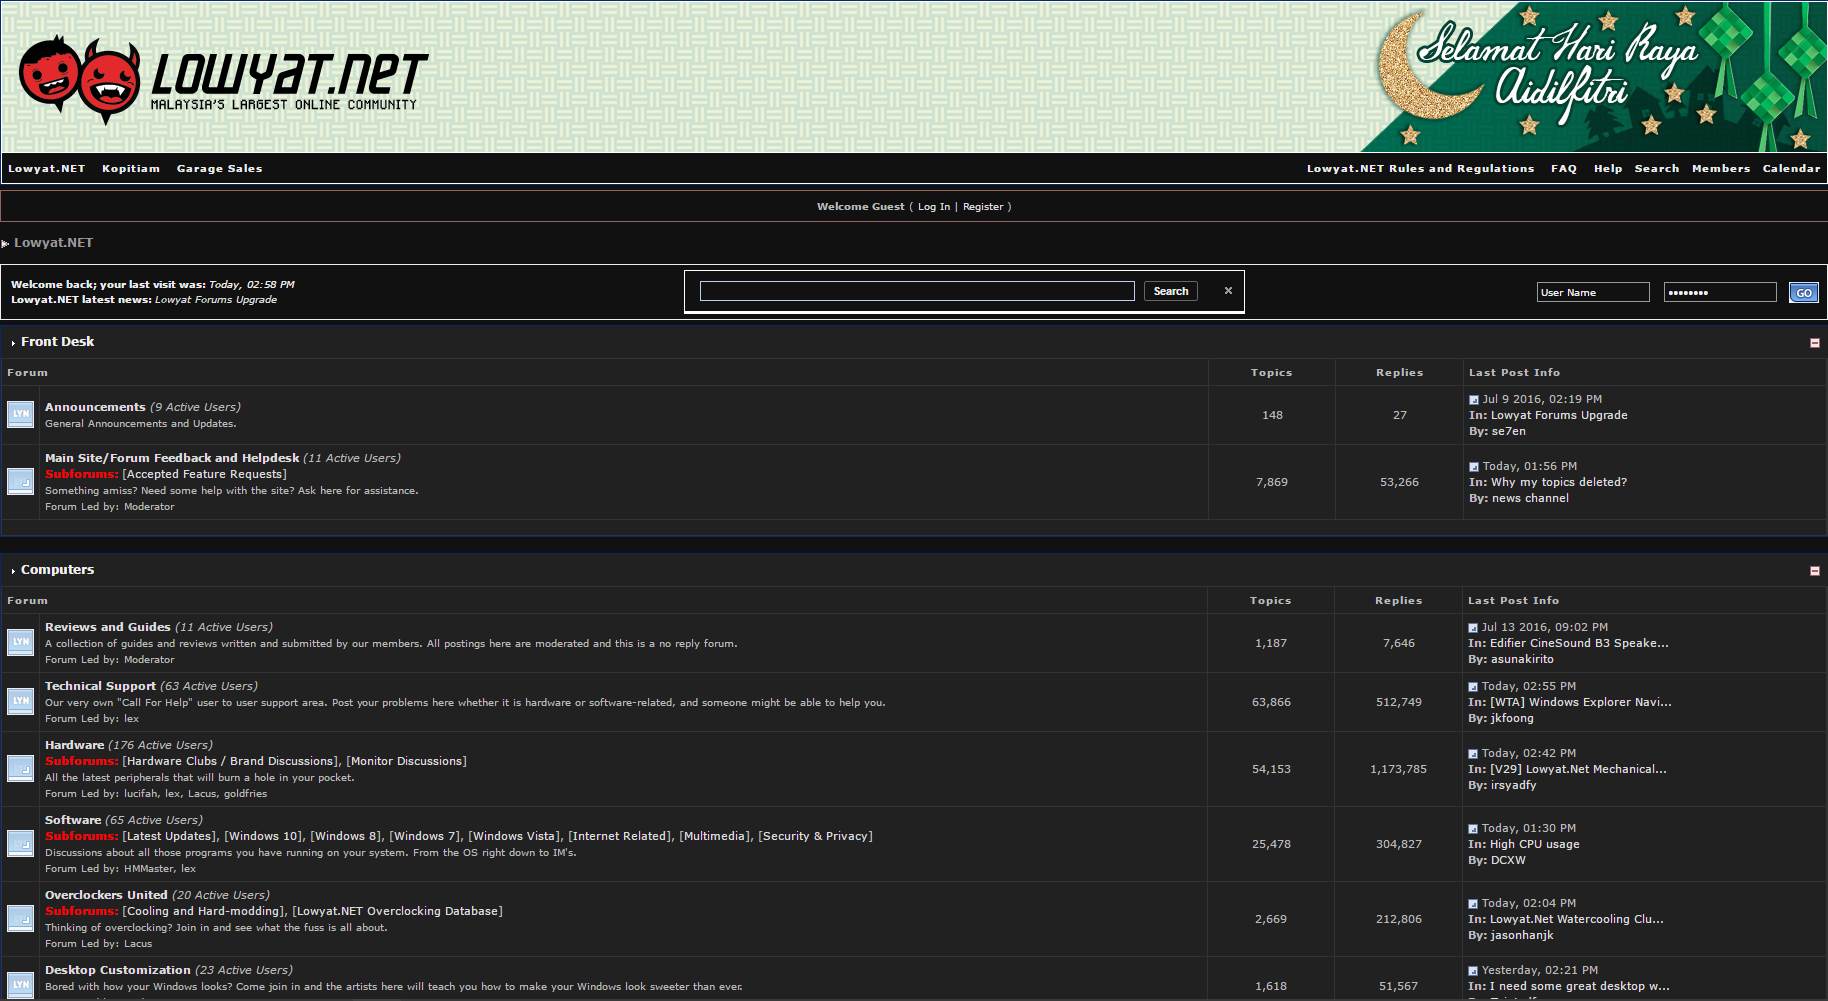Open the Monitor Discussions subforum
Image resolution: width=1828 pixels, height=1001 pixels.
pyautogui.click(x=406, y=761)
